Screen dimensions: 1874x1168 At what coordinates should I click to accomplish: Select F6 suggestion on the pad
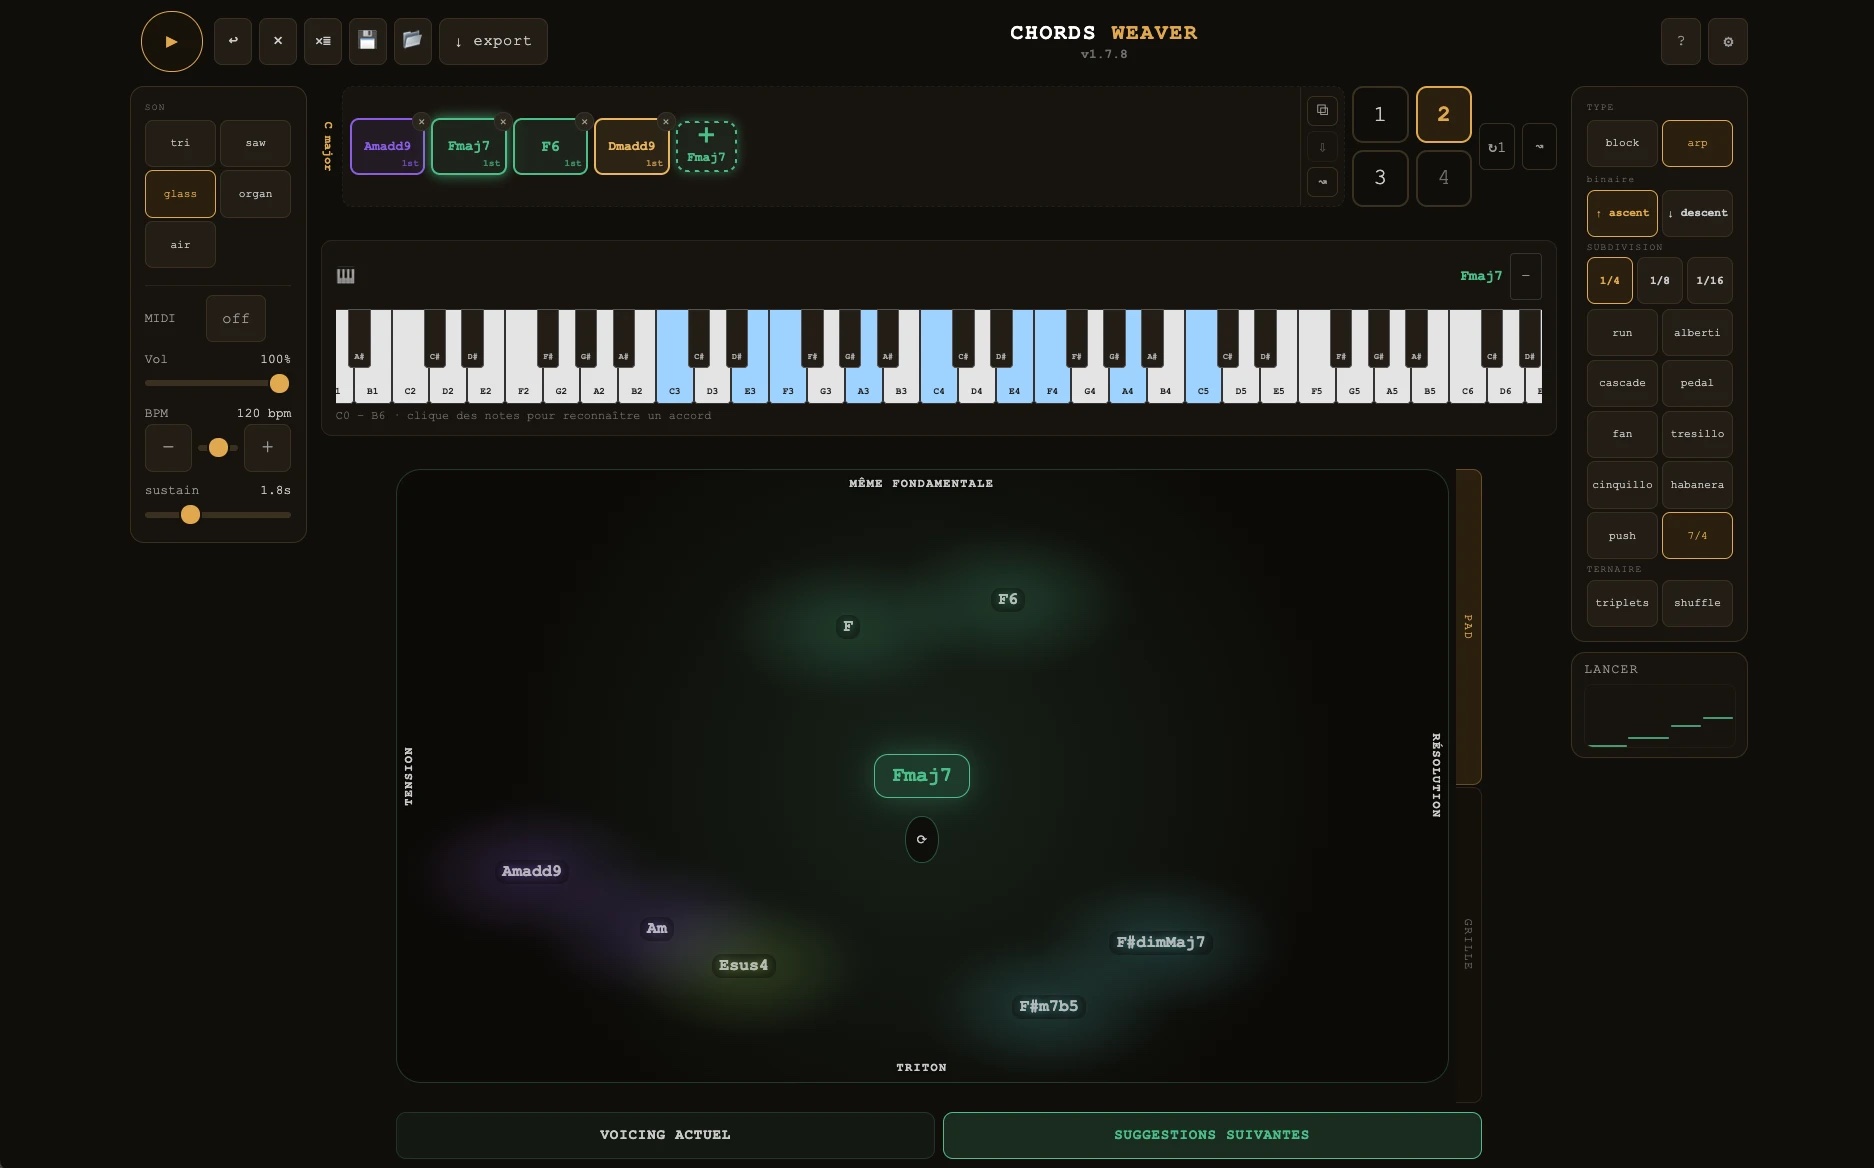pos(1007,599)
